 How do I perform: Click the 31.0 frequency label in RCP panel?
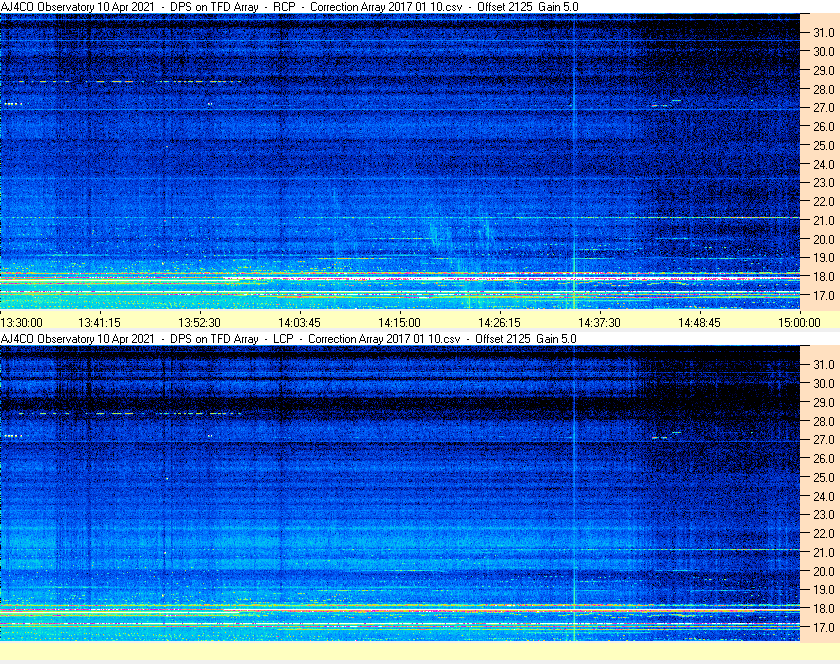click(824, 33)
